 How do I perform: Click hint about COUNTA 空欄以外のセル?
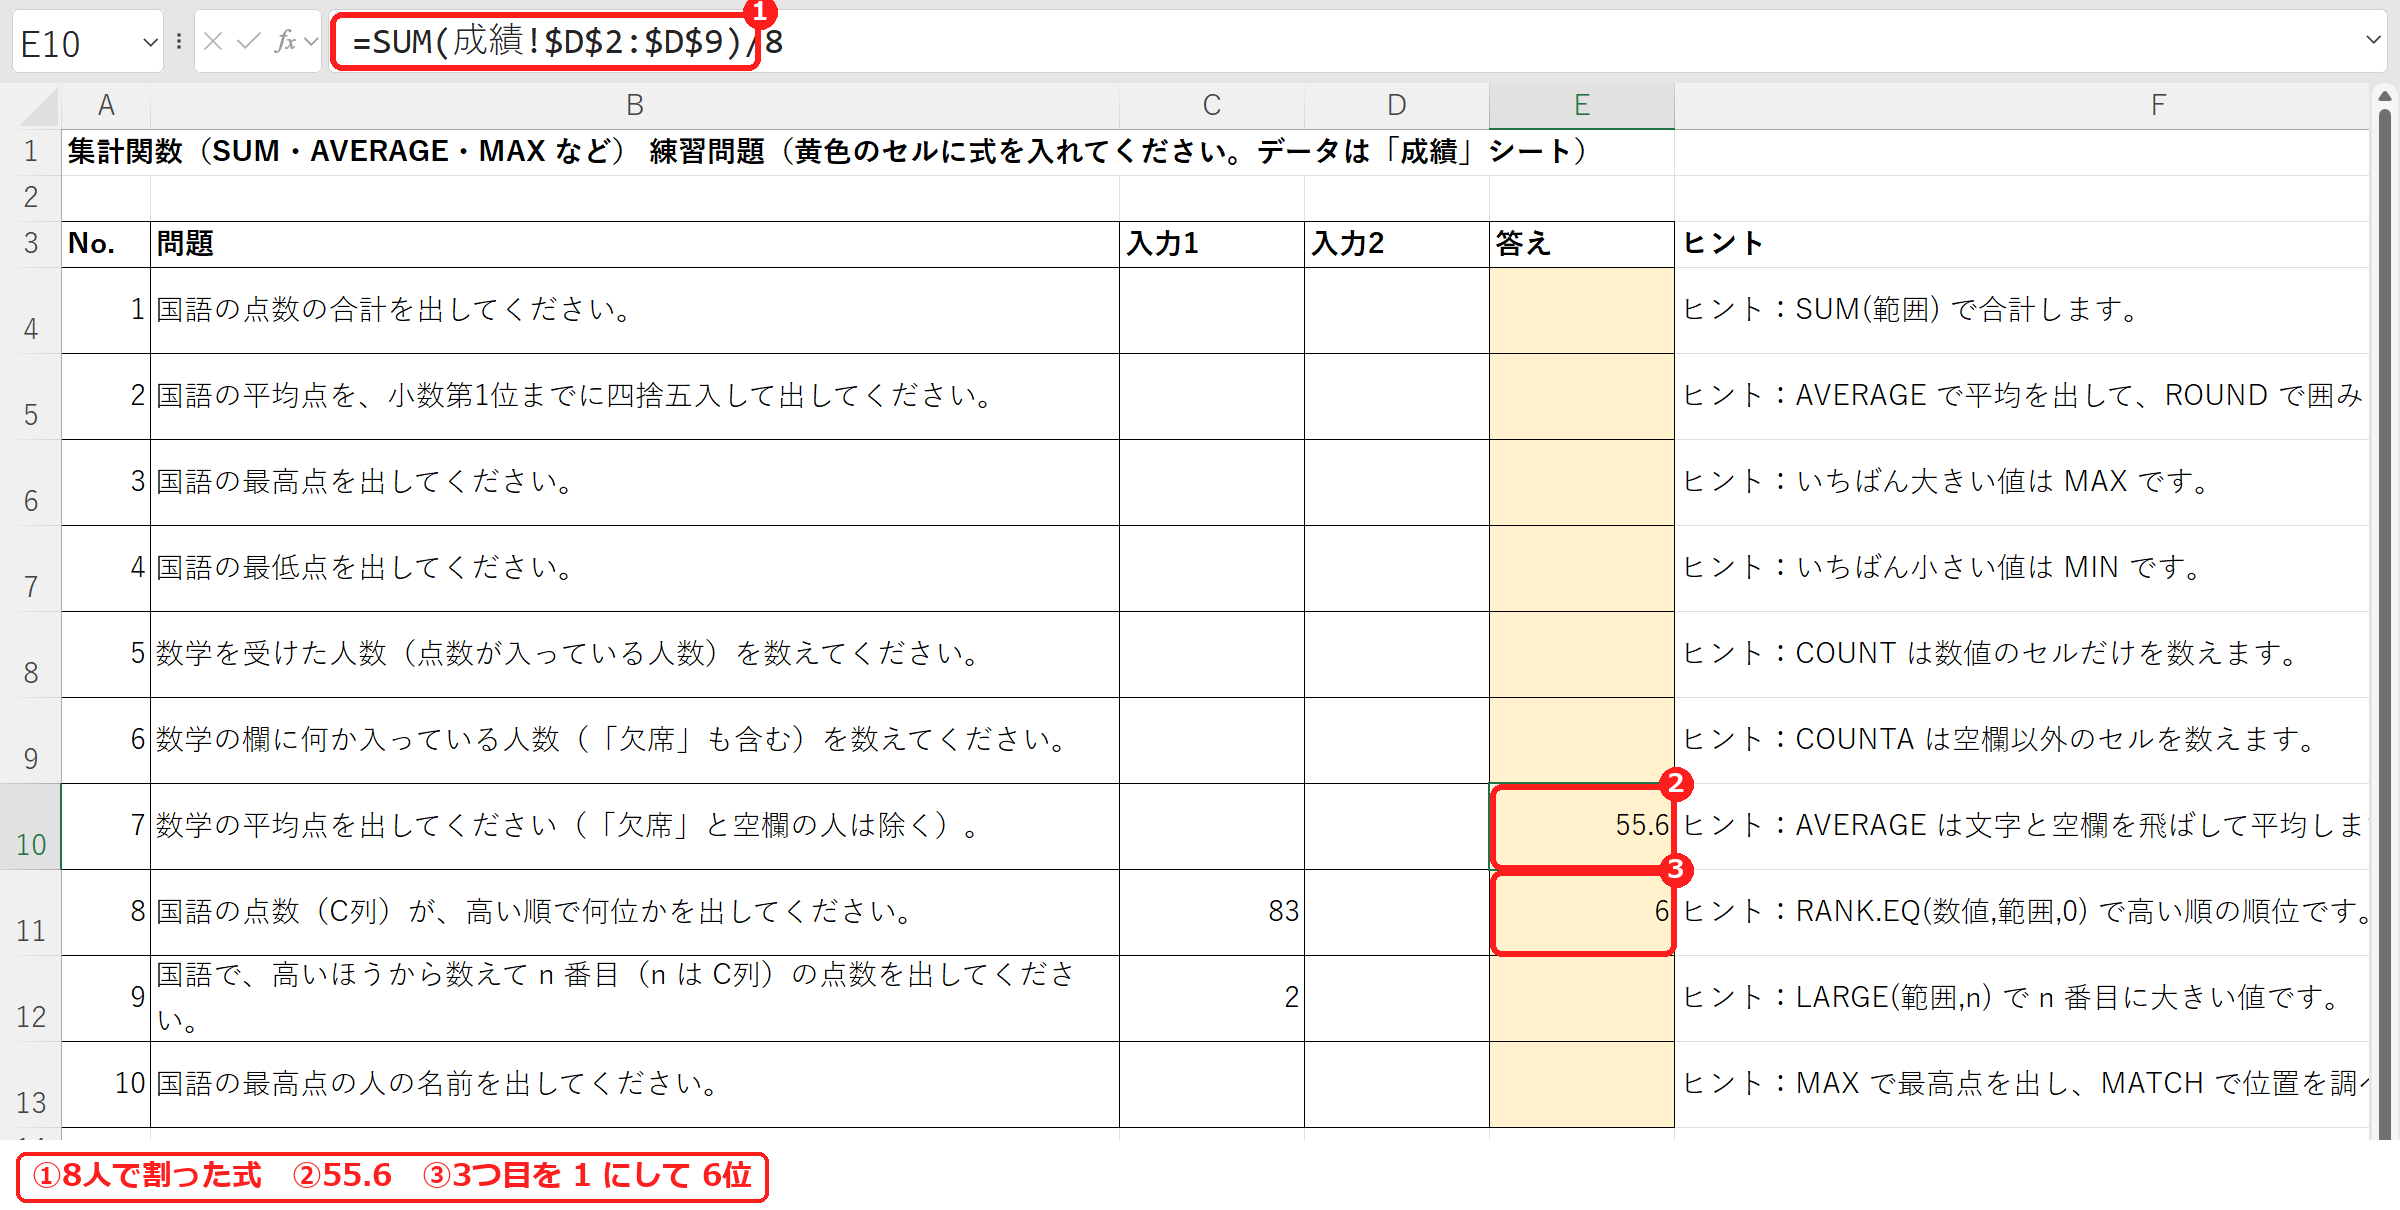click(x=2022, y=740)
